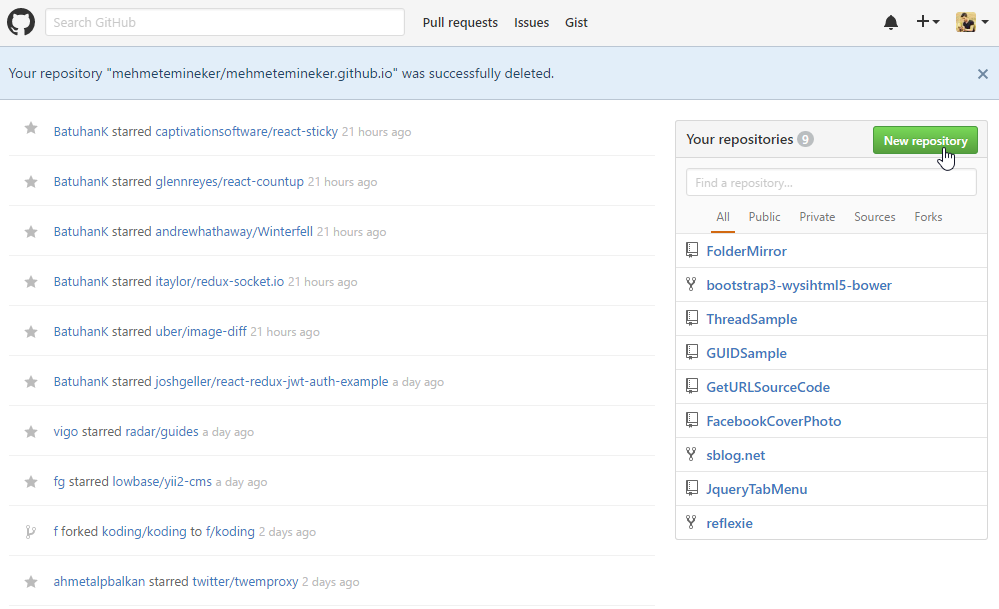Open the user avatar profile menu
Screen dimensions: 999x609
(x=972, y=22)
